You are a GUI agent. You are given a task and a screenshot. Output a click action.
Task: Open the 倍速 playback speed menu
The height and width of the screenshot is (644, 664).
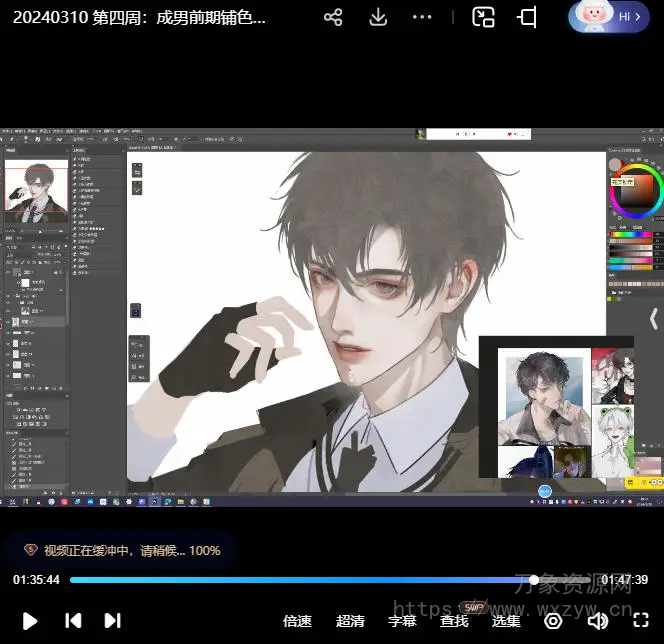coord(297,620)
